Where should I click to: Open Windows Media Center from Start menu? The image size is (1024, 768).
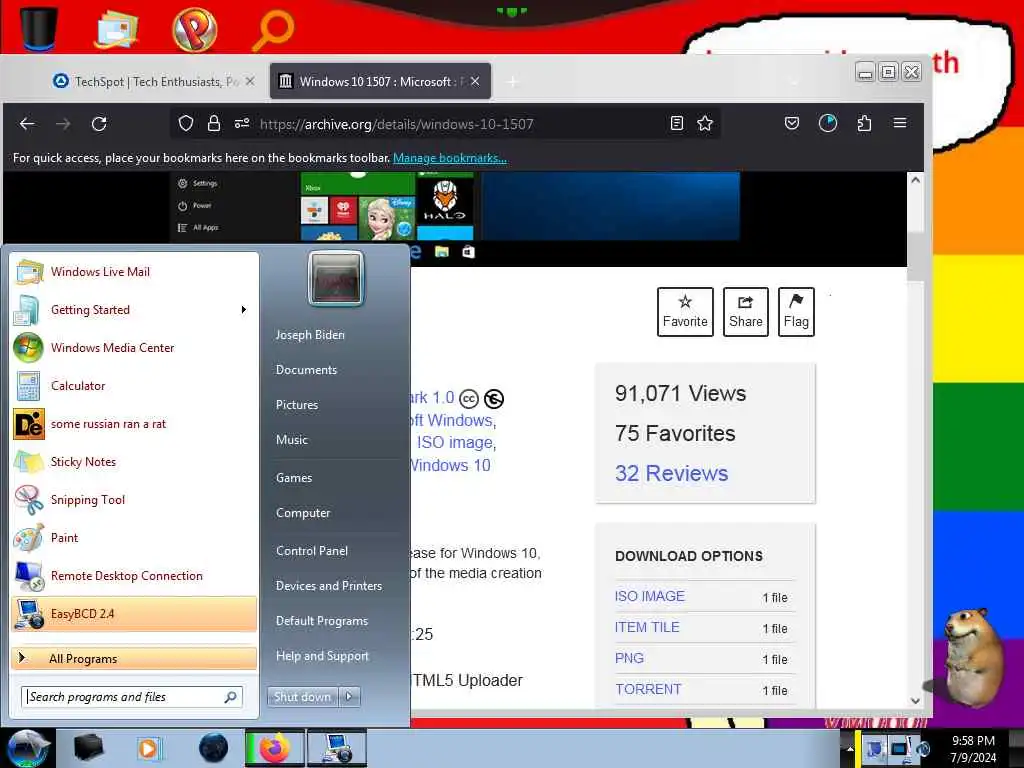(135, 347)
